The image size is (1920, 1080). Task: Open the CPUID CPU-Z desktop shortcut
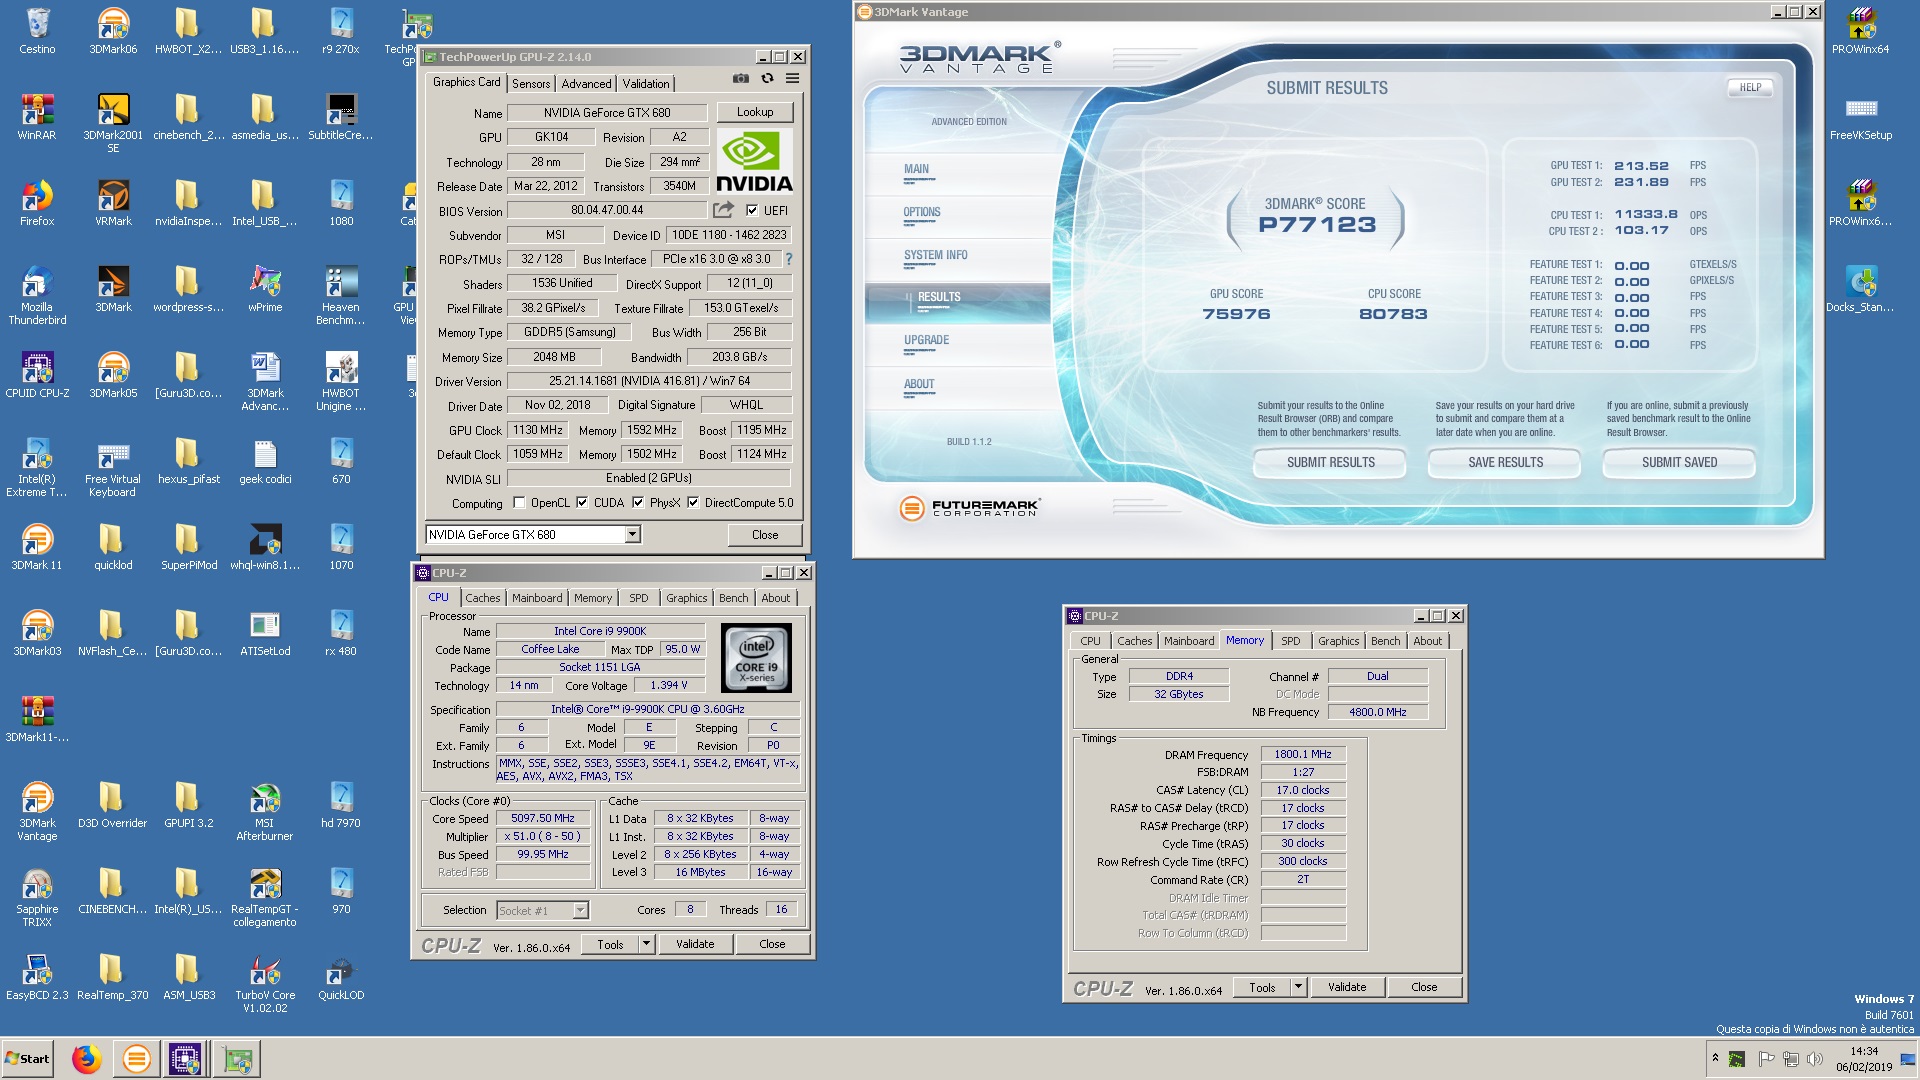point(37,375)
